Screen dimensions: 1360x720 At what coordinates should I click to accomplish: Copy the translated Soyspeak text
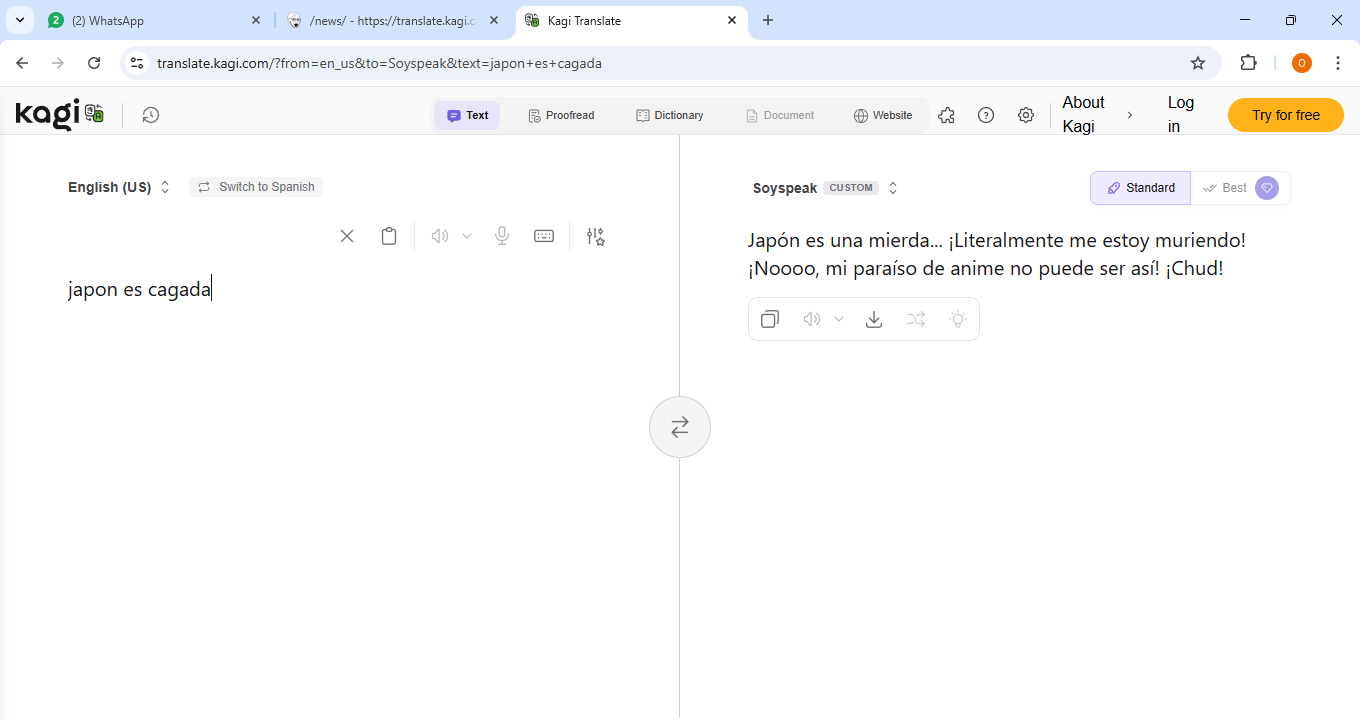770,319
